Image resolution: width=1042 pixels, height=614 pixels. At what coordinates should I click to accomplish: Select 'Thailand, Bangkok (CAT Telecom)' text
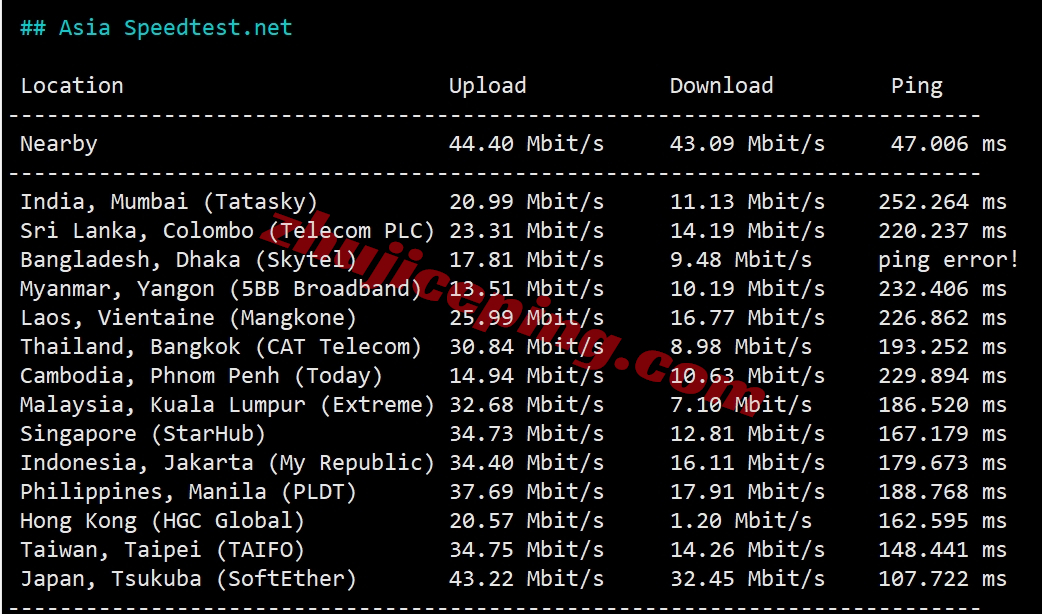pos(221,347)
